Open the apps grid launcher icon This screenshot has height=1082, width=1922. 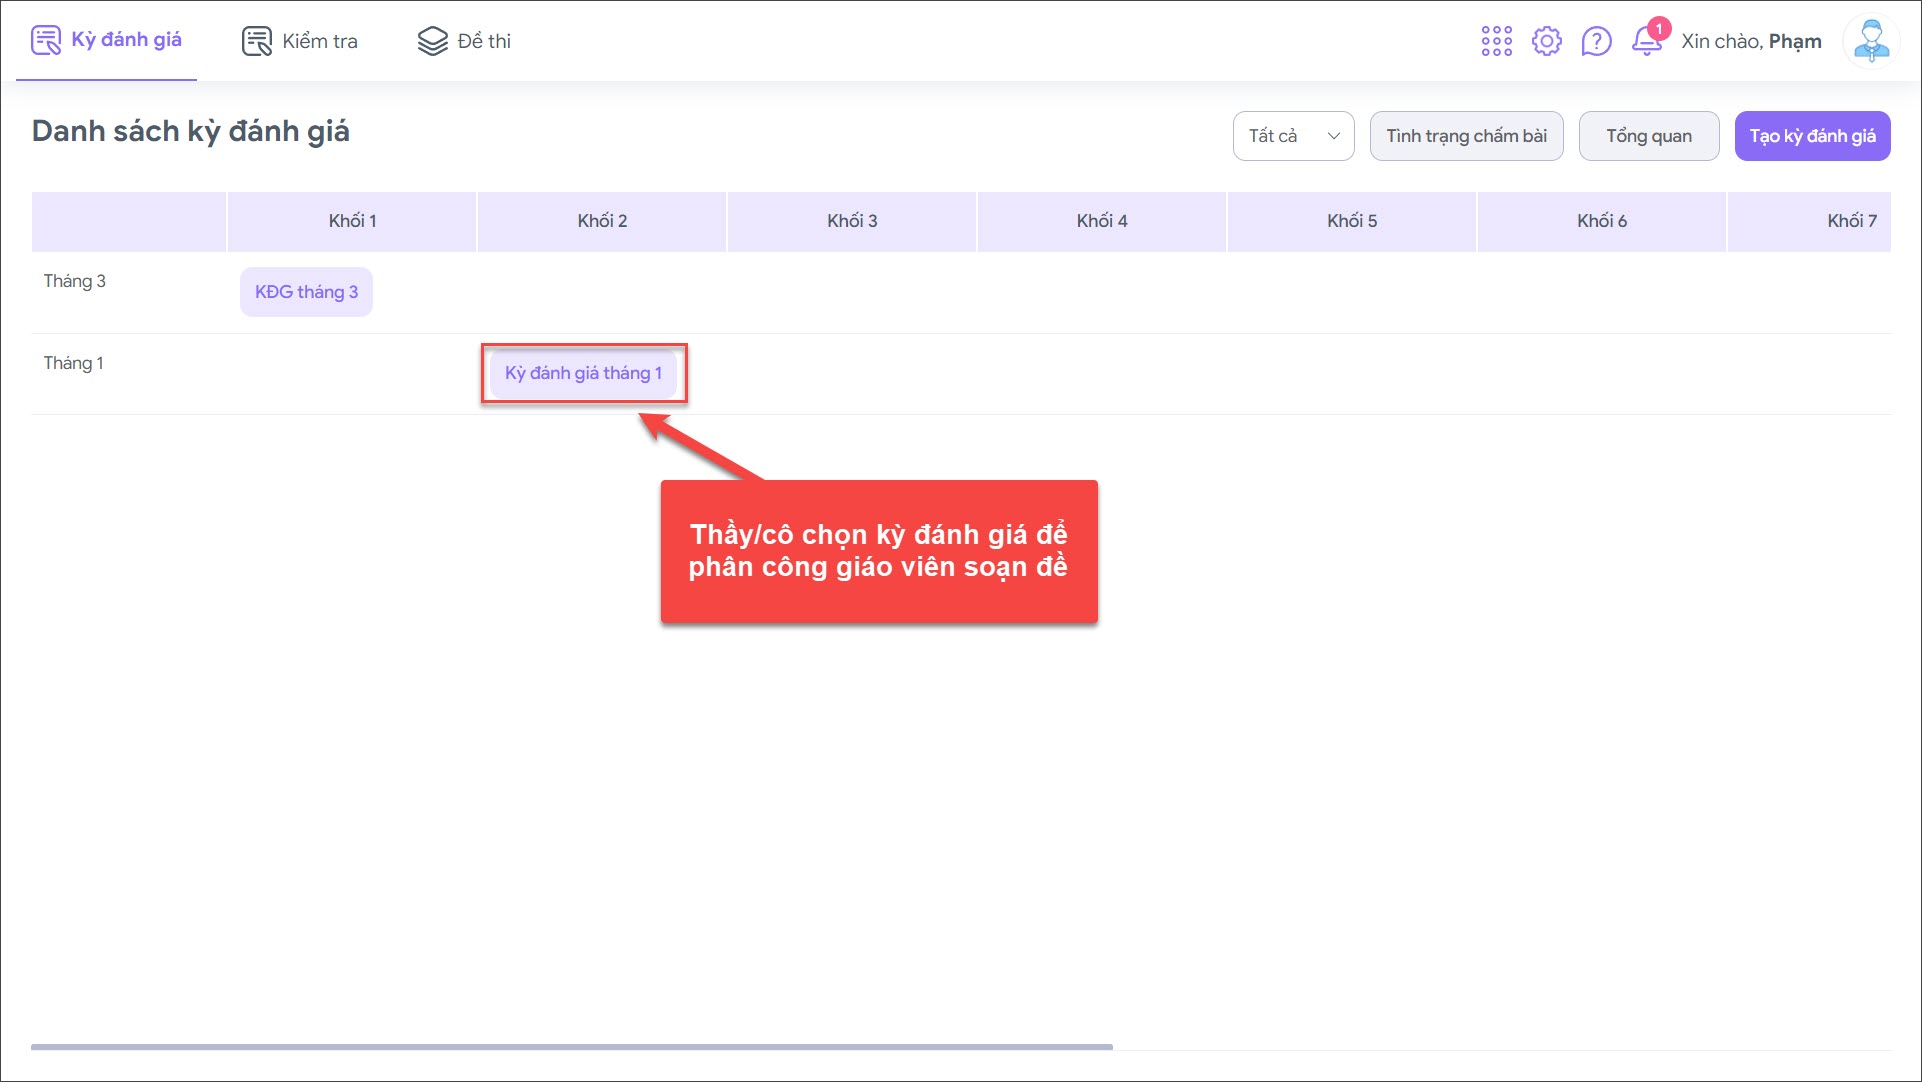pos(1496,41)
